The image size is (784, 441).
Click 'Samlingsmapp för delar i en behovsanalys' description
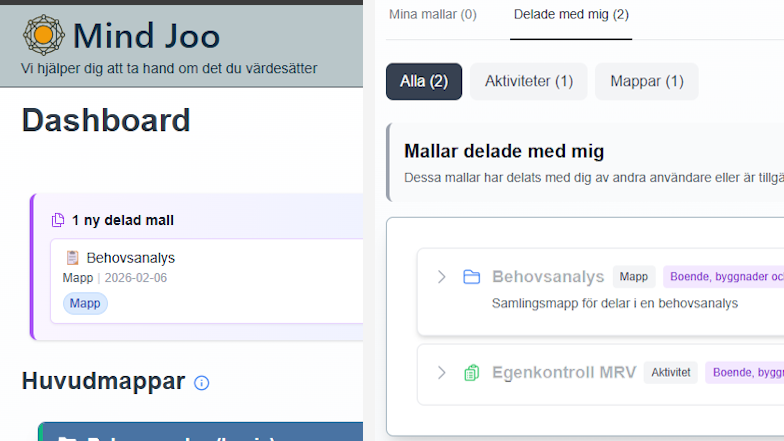point(615,304)
